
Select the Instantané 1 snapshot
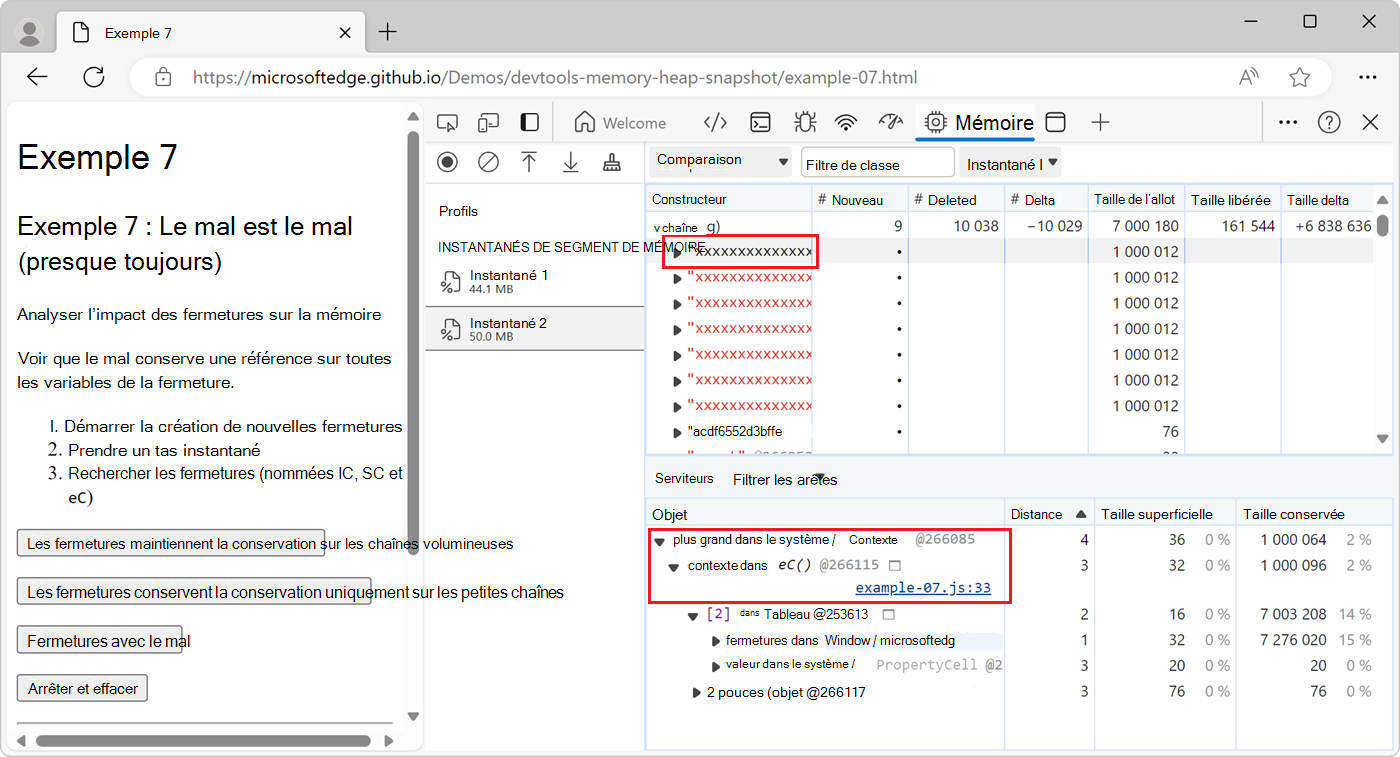pyautogui.click(x=535, y=282)
